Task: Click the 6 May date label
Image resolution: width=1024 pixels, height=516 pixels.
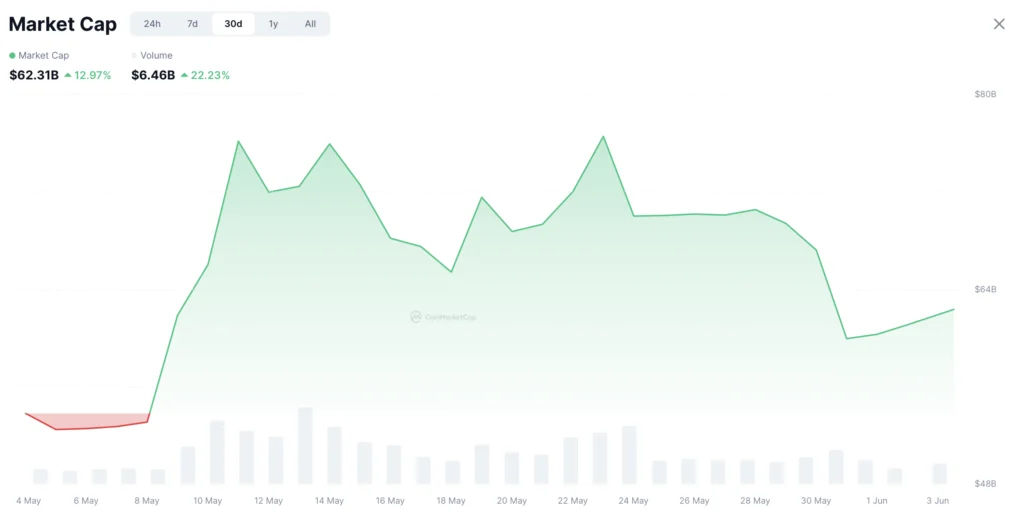Action: 86,501
